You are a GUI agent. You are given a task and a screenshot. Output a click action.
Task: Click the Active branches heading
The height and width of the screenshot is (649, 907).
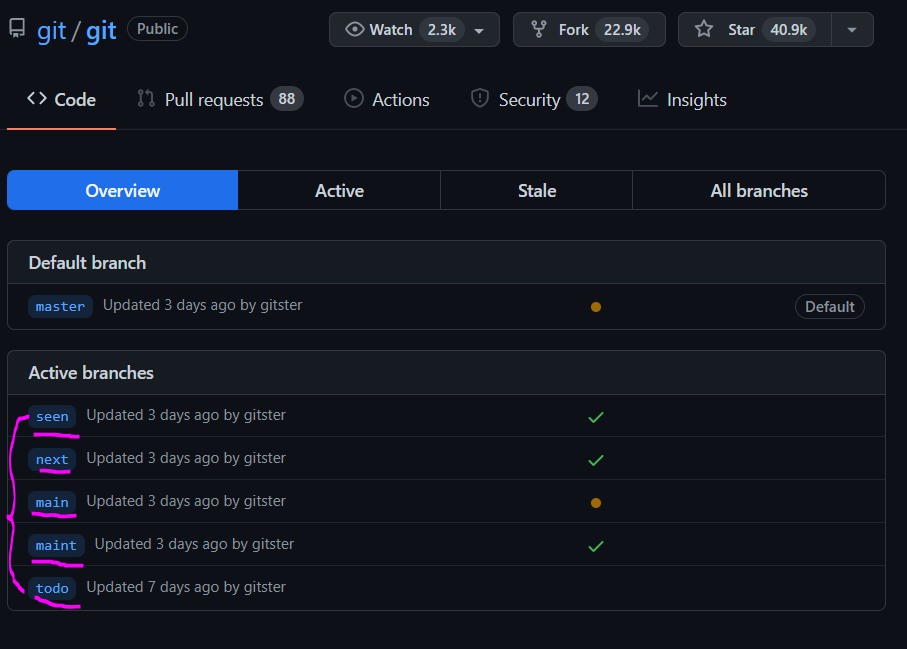91,373
